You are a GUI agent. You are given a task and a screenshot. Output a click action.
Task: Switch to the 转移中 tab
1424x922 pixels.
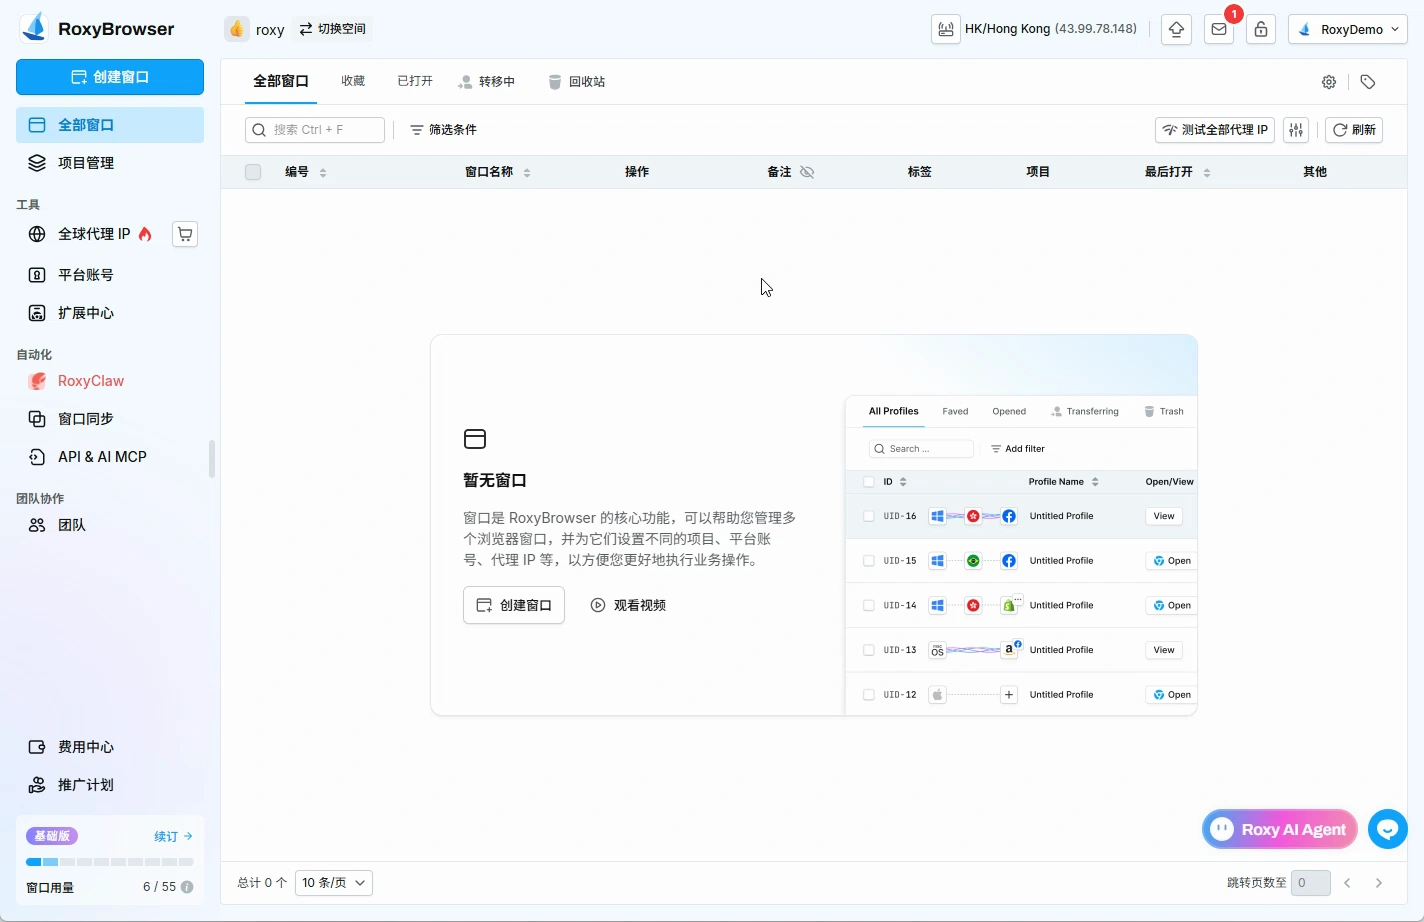point(487,82)
